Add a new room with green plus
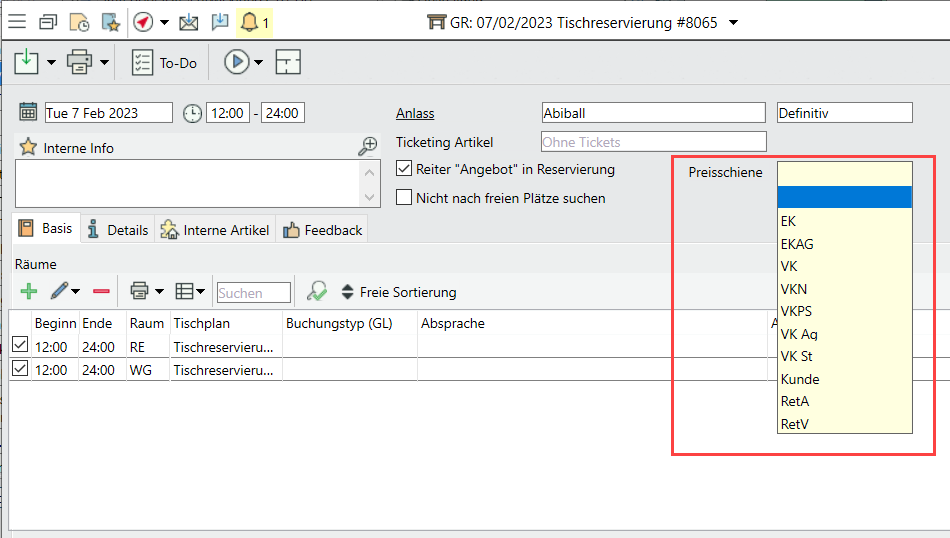 [x=29, y=291]
